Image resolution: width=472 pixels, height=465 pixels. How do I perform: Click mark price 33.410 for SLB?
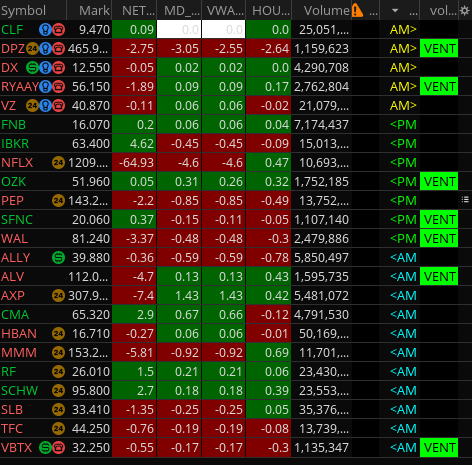point(91,410)
